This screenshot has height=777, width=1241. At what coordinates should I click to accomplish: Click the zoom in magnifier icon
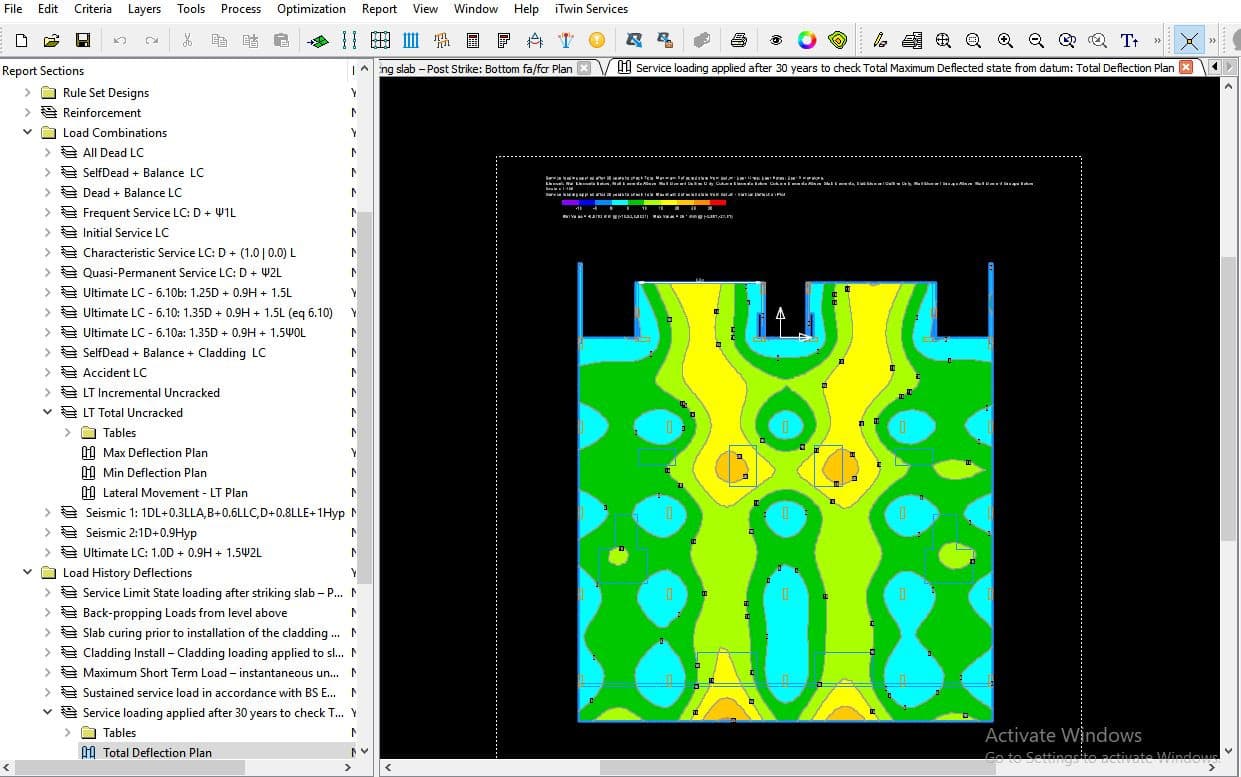[x=1005, y=41]
